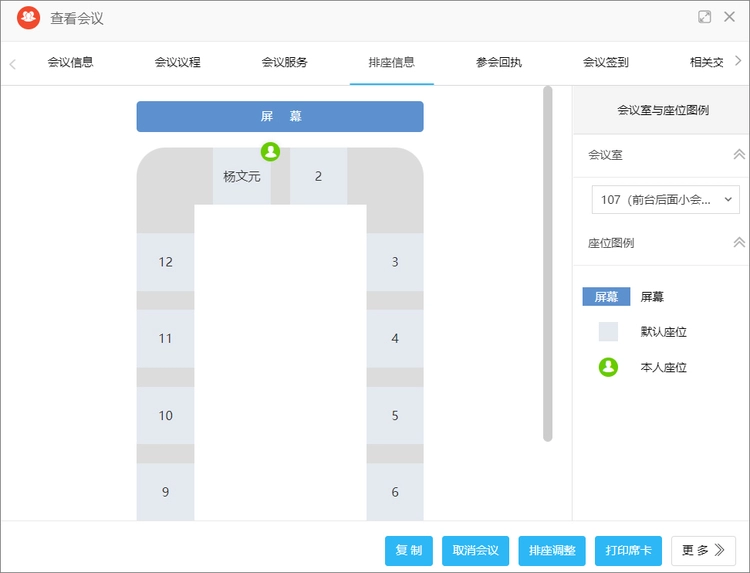
Task: Open the meeting room 107 dropdown
Action: (665, 199)
